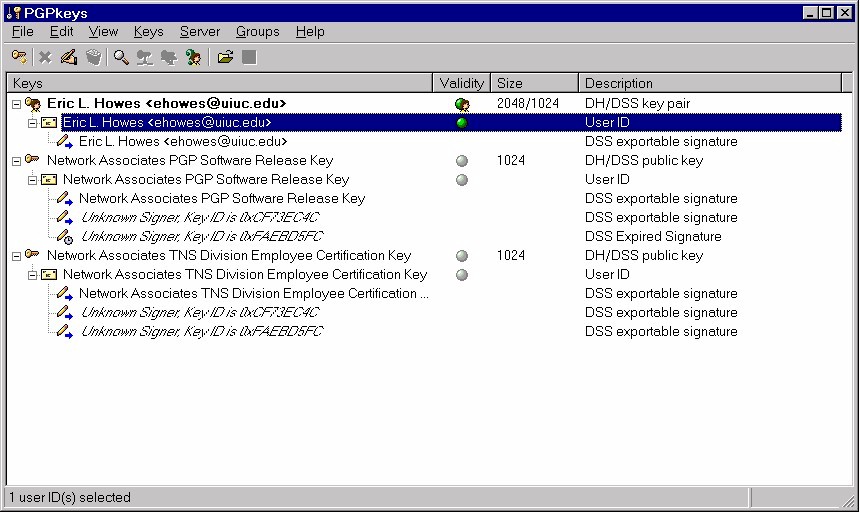Click key icon of TNS Division Certification Key

click(32, 255)
